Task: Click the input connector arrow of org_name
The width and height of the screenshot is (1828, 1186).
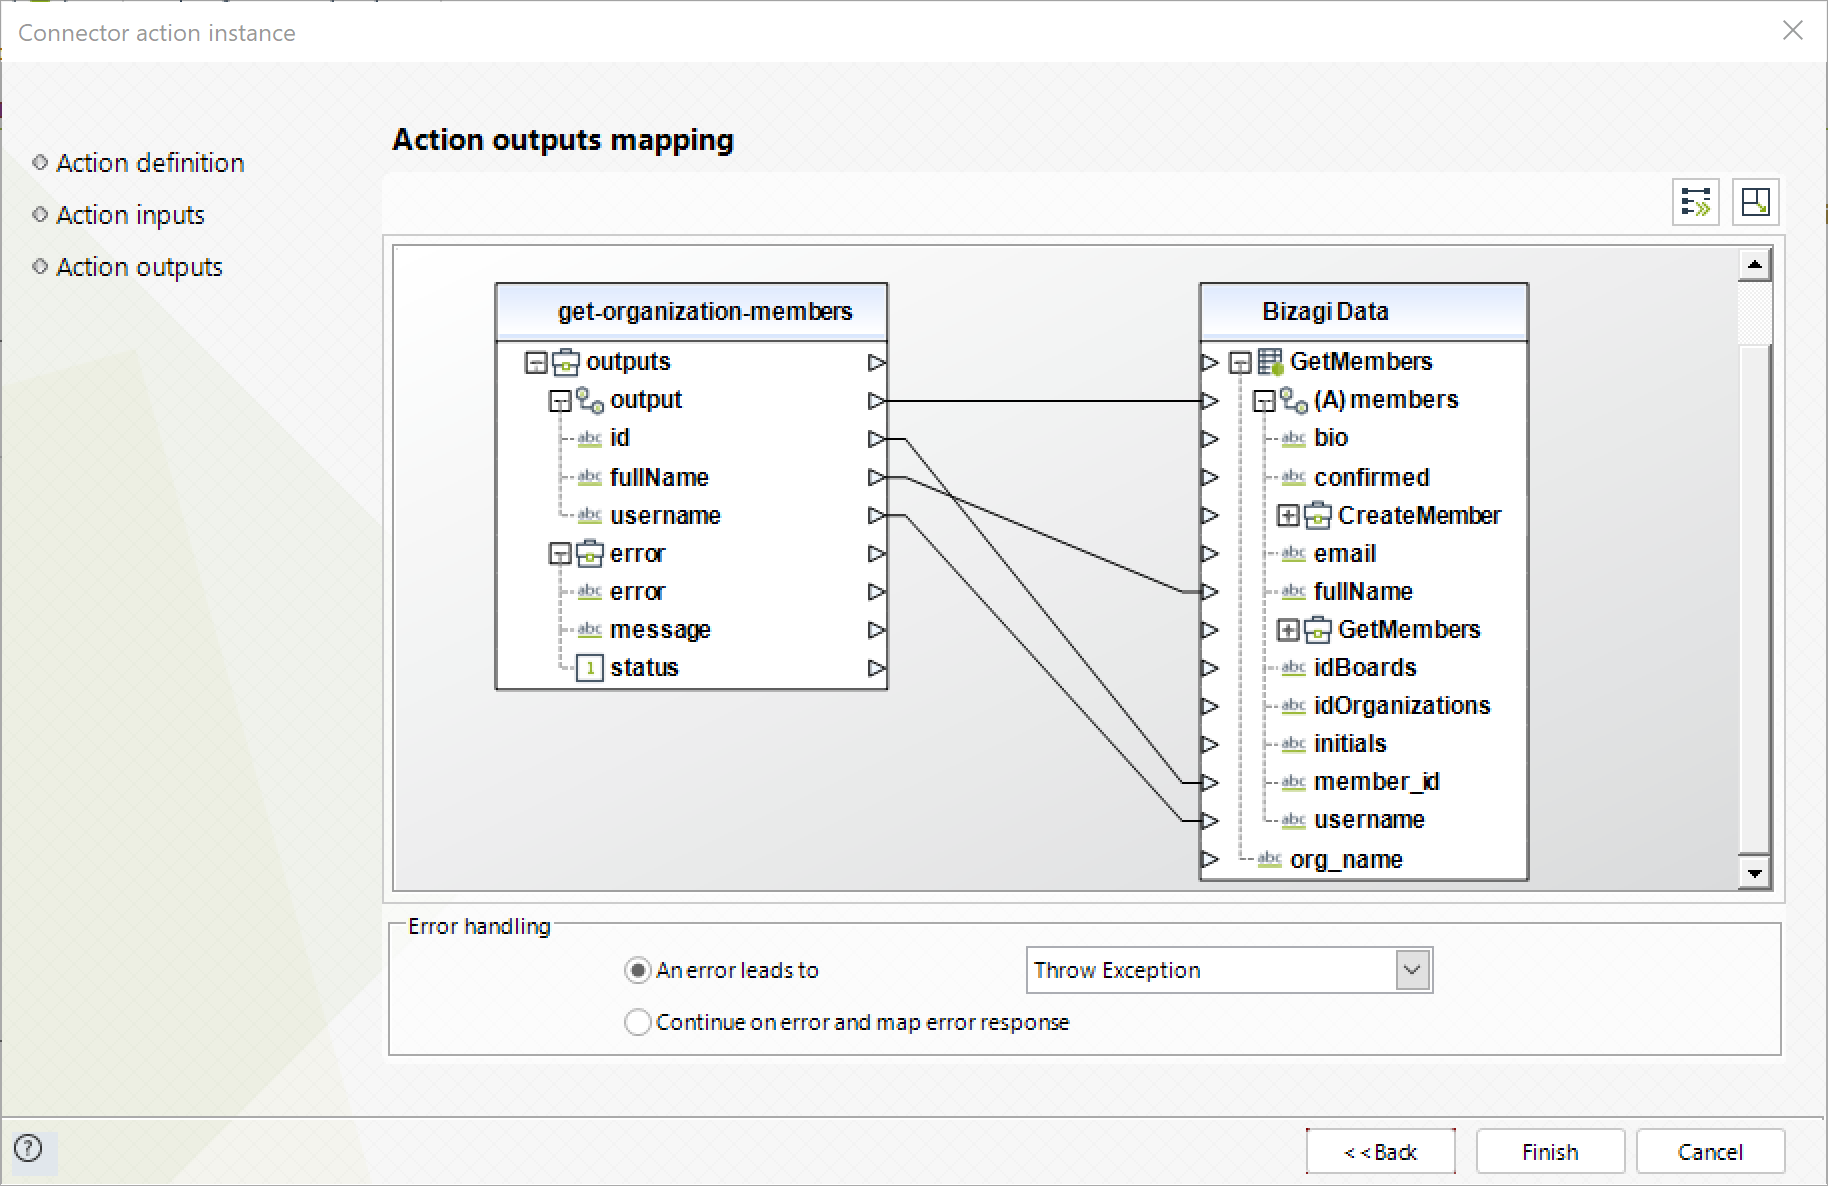Action: tap(1210, 859)
